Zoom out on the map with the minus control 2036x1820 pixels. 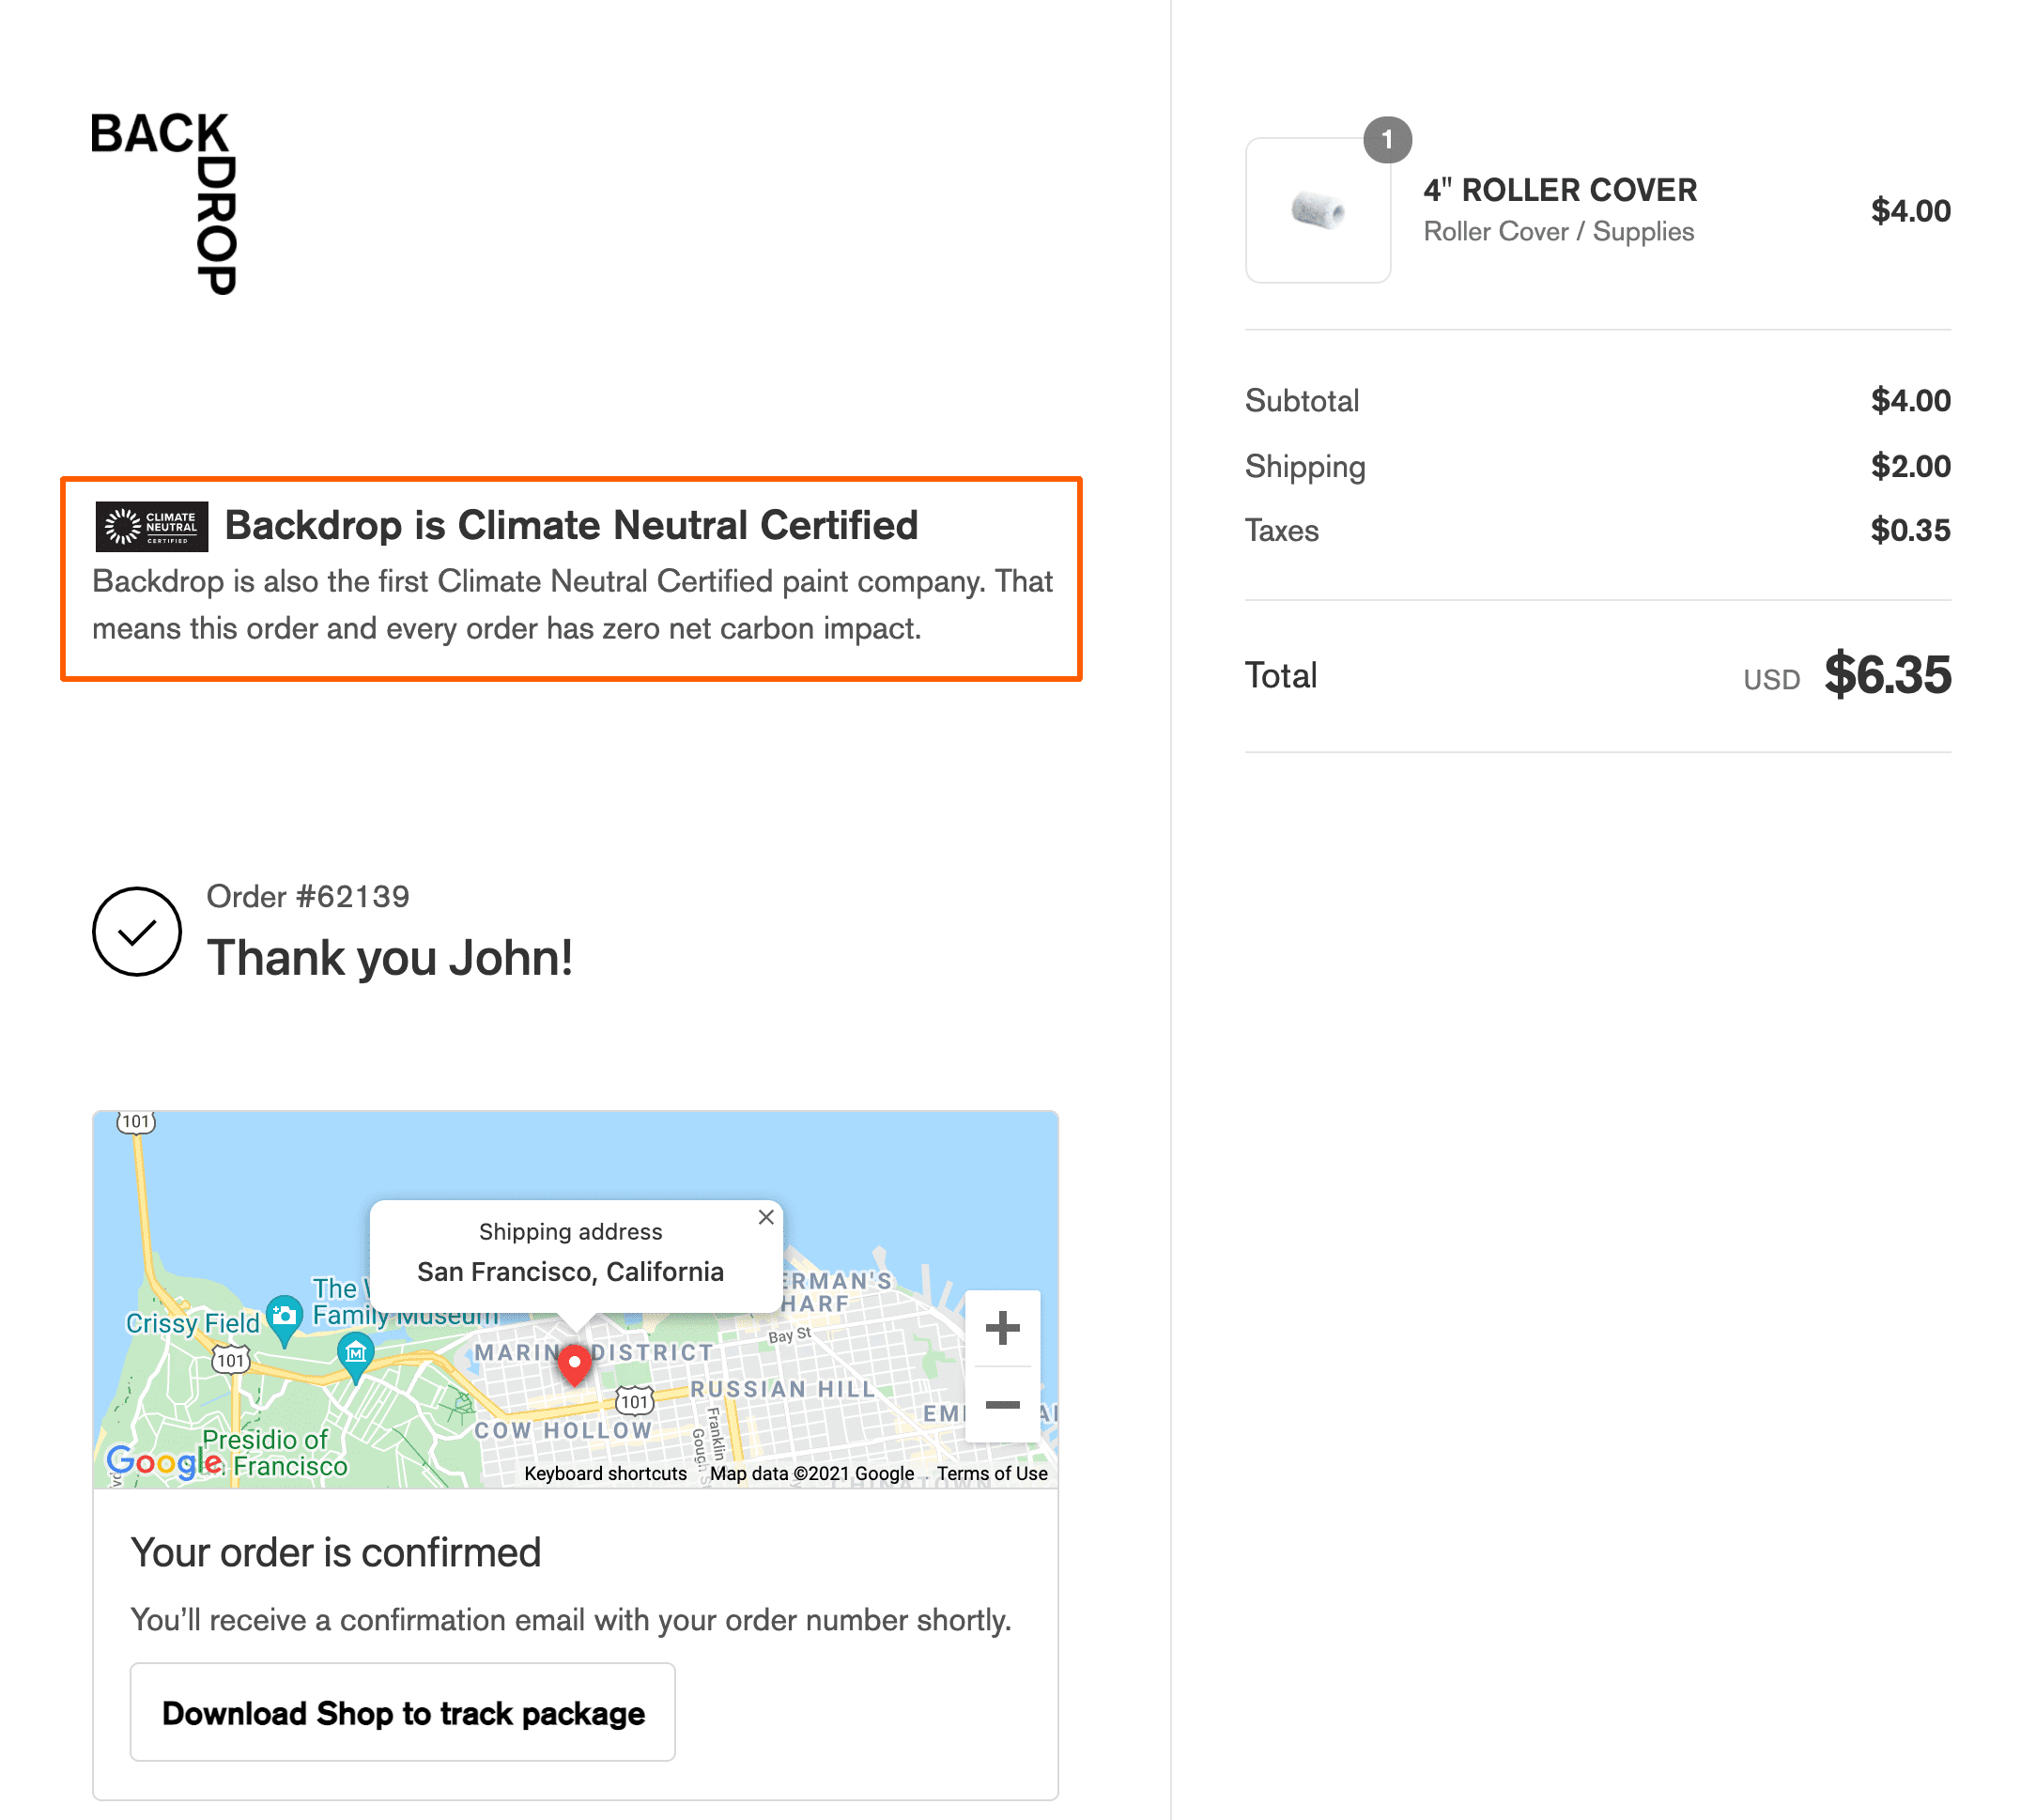(x=1002, y=1405)
